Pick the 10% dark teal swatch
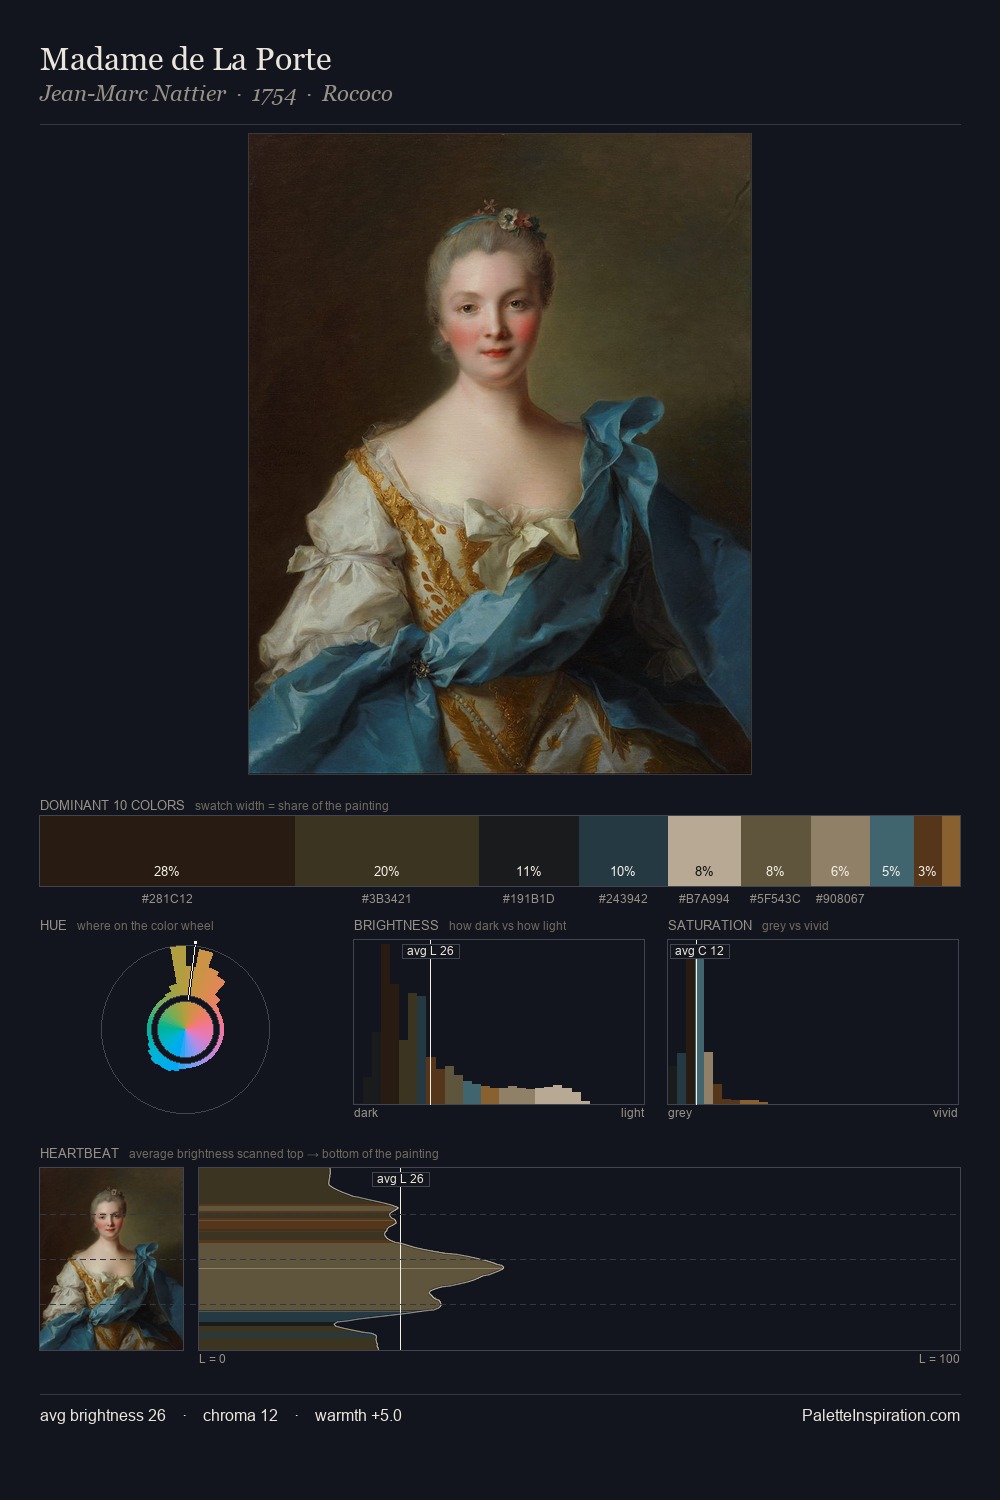The height and width of the screenshot is (1500, 1000). point(623,851)
